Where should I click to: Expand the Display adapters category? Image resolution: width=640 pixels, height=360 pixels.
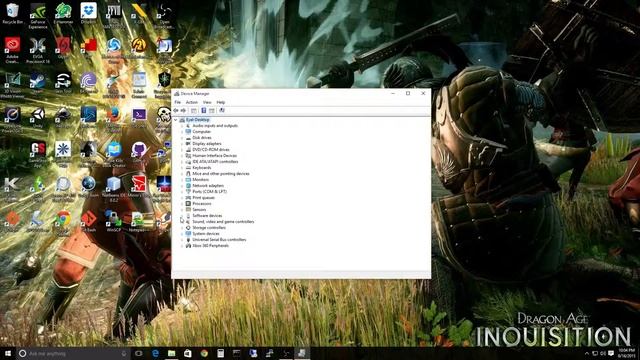pyautogui.click(x=182, y=144)
